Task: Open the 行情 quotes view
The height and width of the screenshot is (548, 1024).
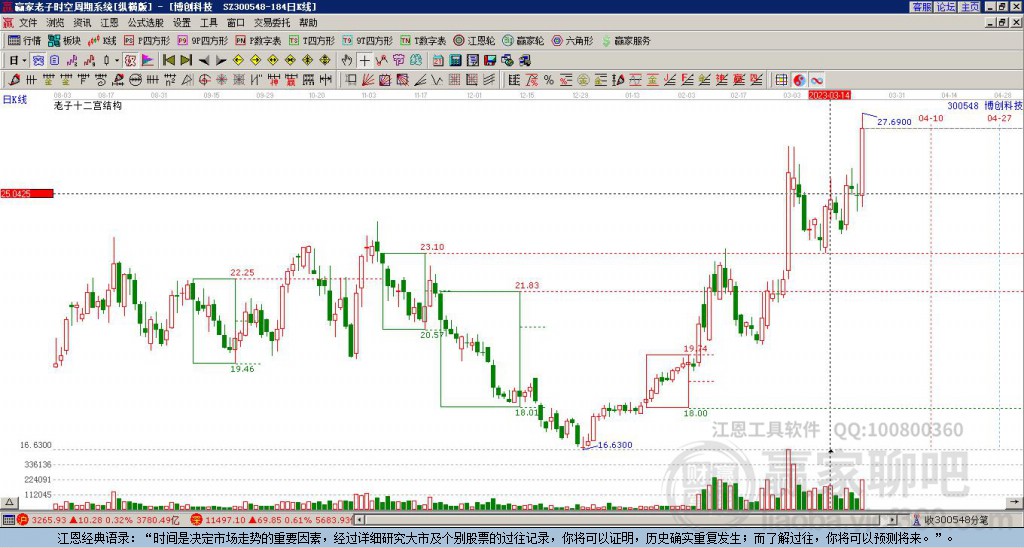Action: pos(25,40)
